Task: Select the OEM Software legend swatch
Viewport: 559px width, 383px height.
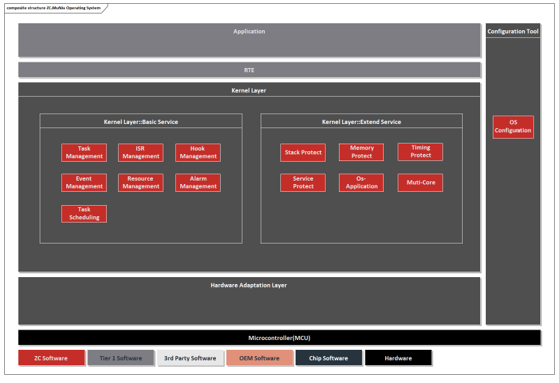Action: pos(260,358)
